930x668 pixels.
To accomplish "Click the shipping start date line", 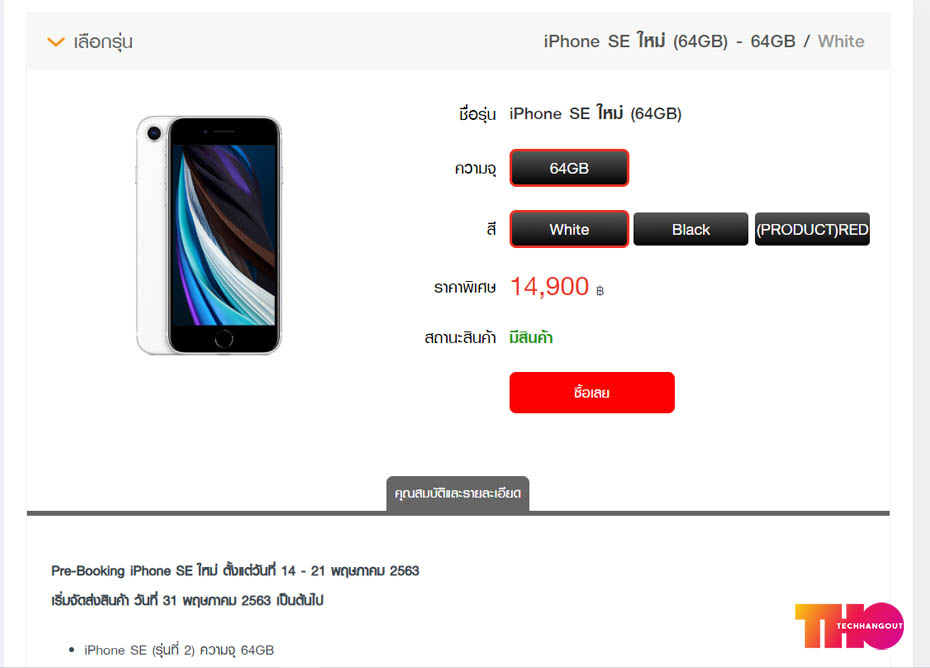I will pos(187,600).
